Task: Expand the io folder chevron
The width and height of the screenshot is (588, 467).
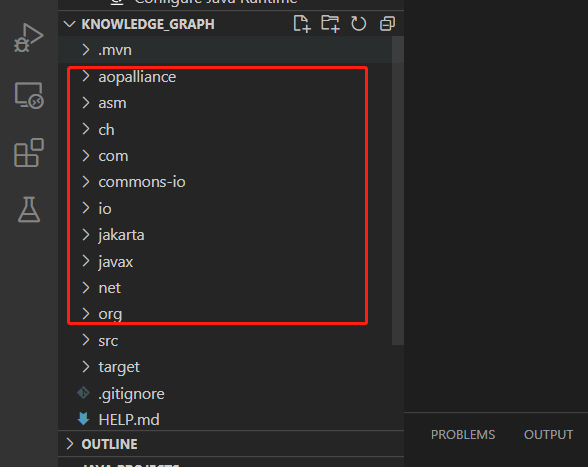Action: [x=86, y=208]
